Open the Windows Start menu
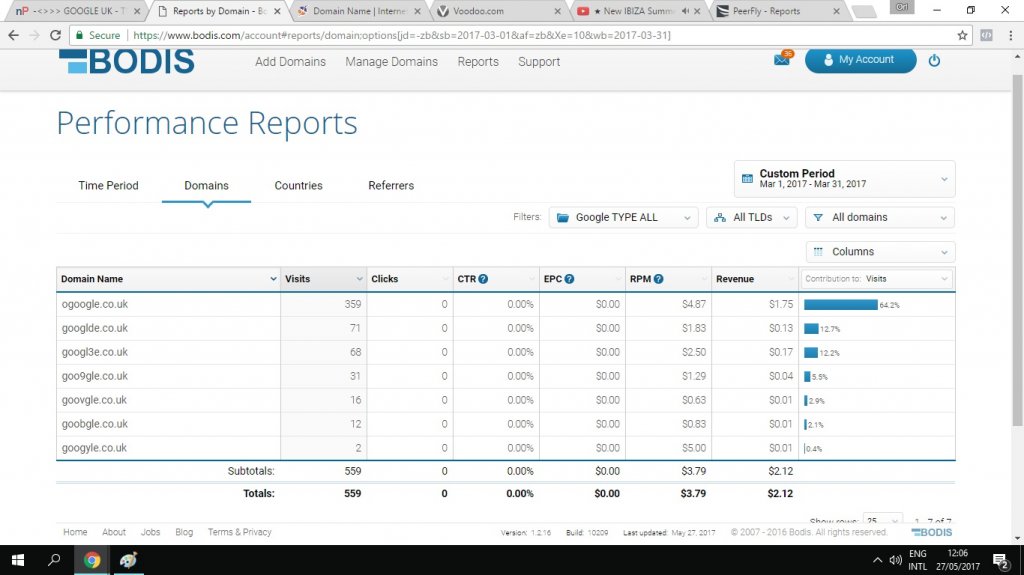 coord(18,560)
